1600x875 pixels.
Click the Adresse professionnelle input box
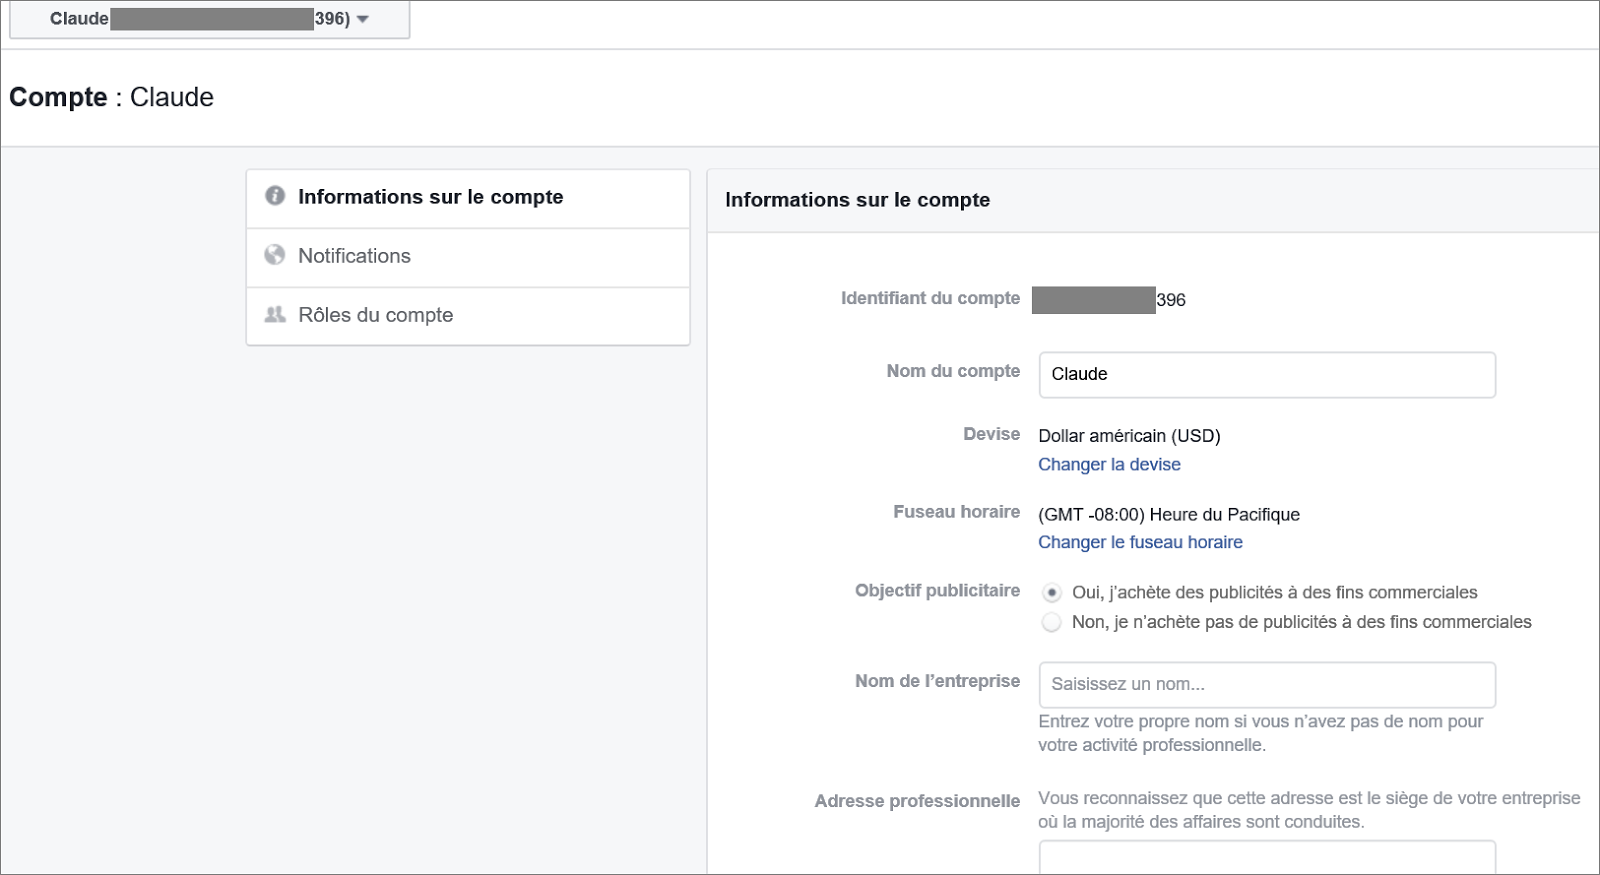(1266, 857)
